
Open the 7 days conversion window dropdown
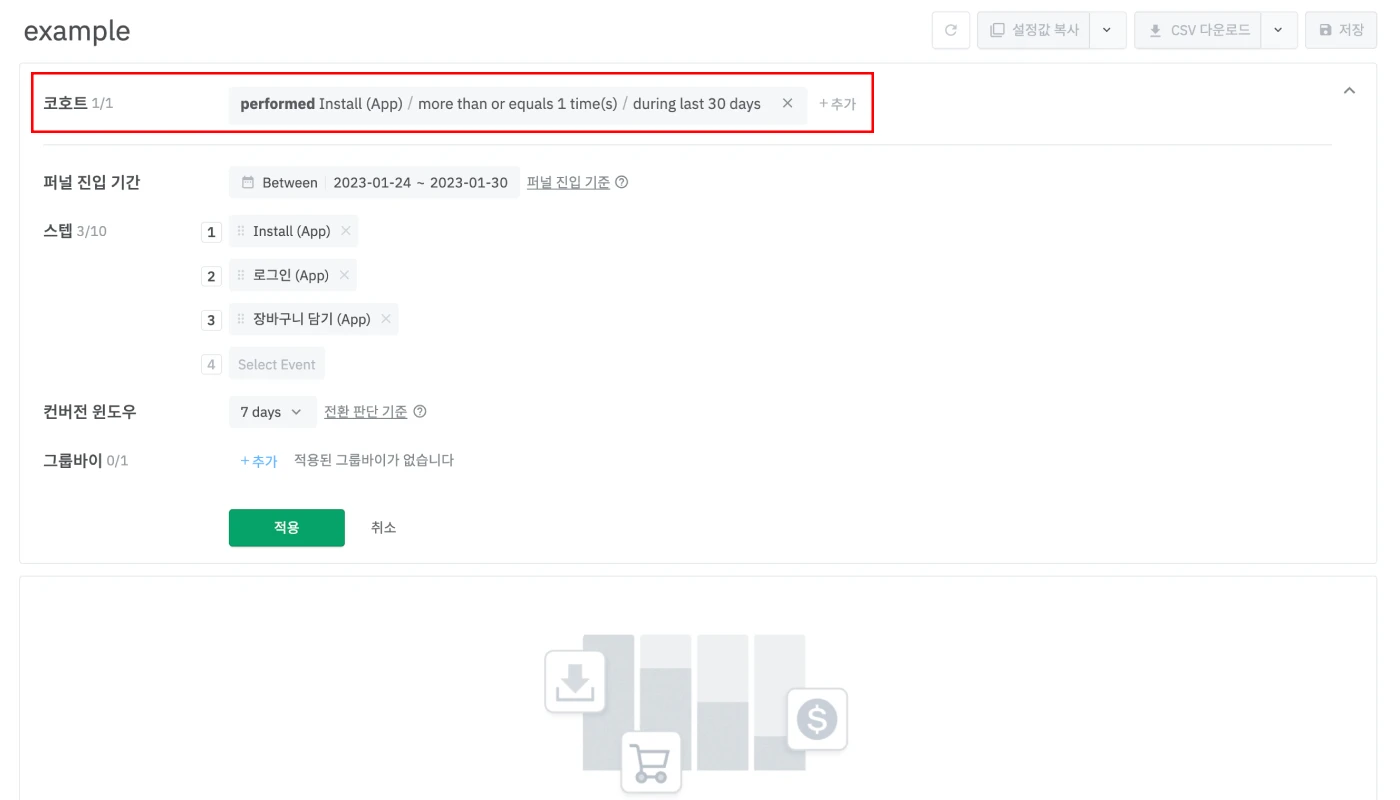(x=272, y=412)
